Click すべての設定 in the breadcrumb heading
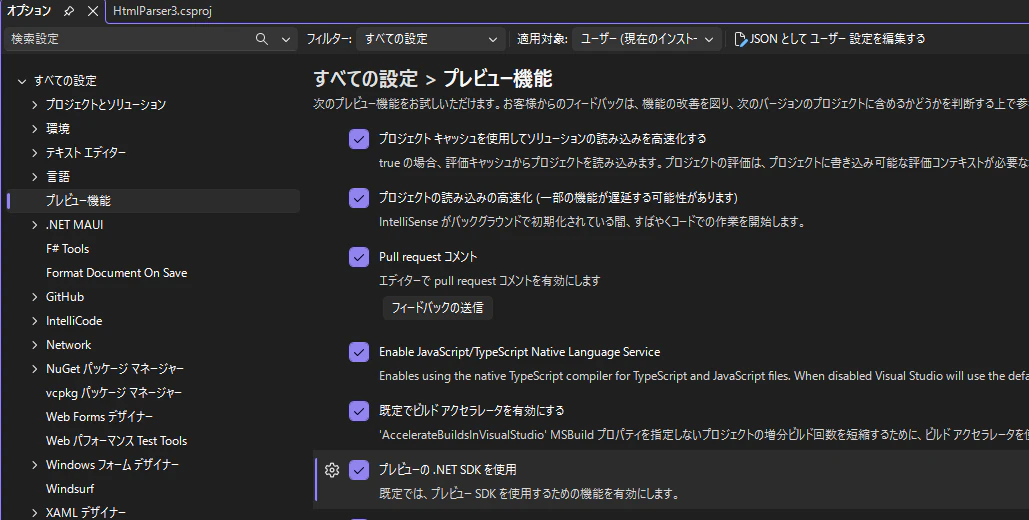1029x520 pixels. click(366, 79)
